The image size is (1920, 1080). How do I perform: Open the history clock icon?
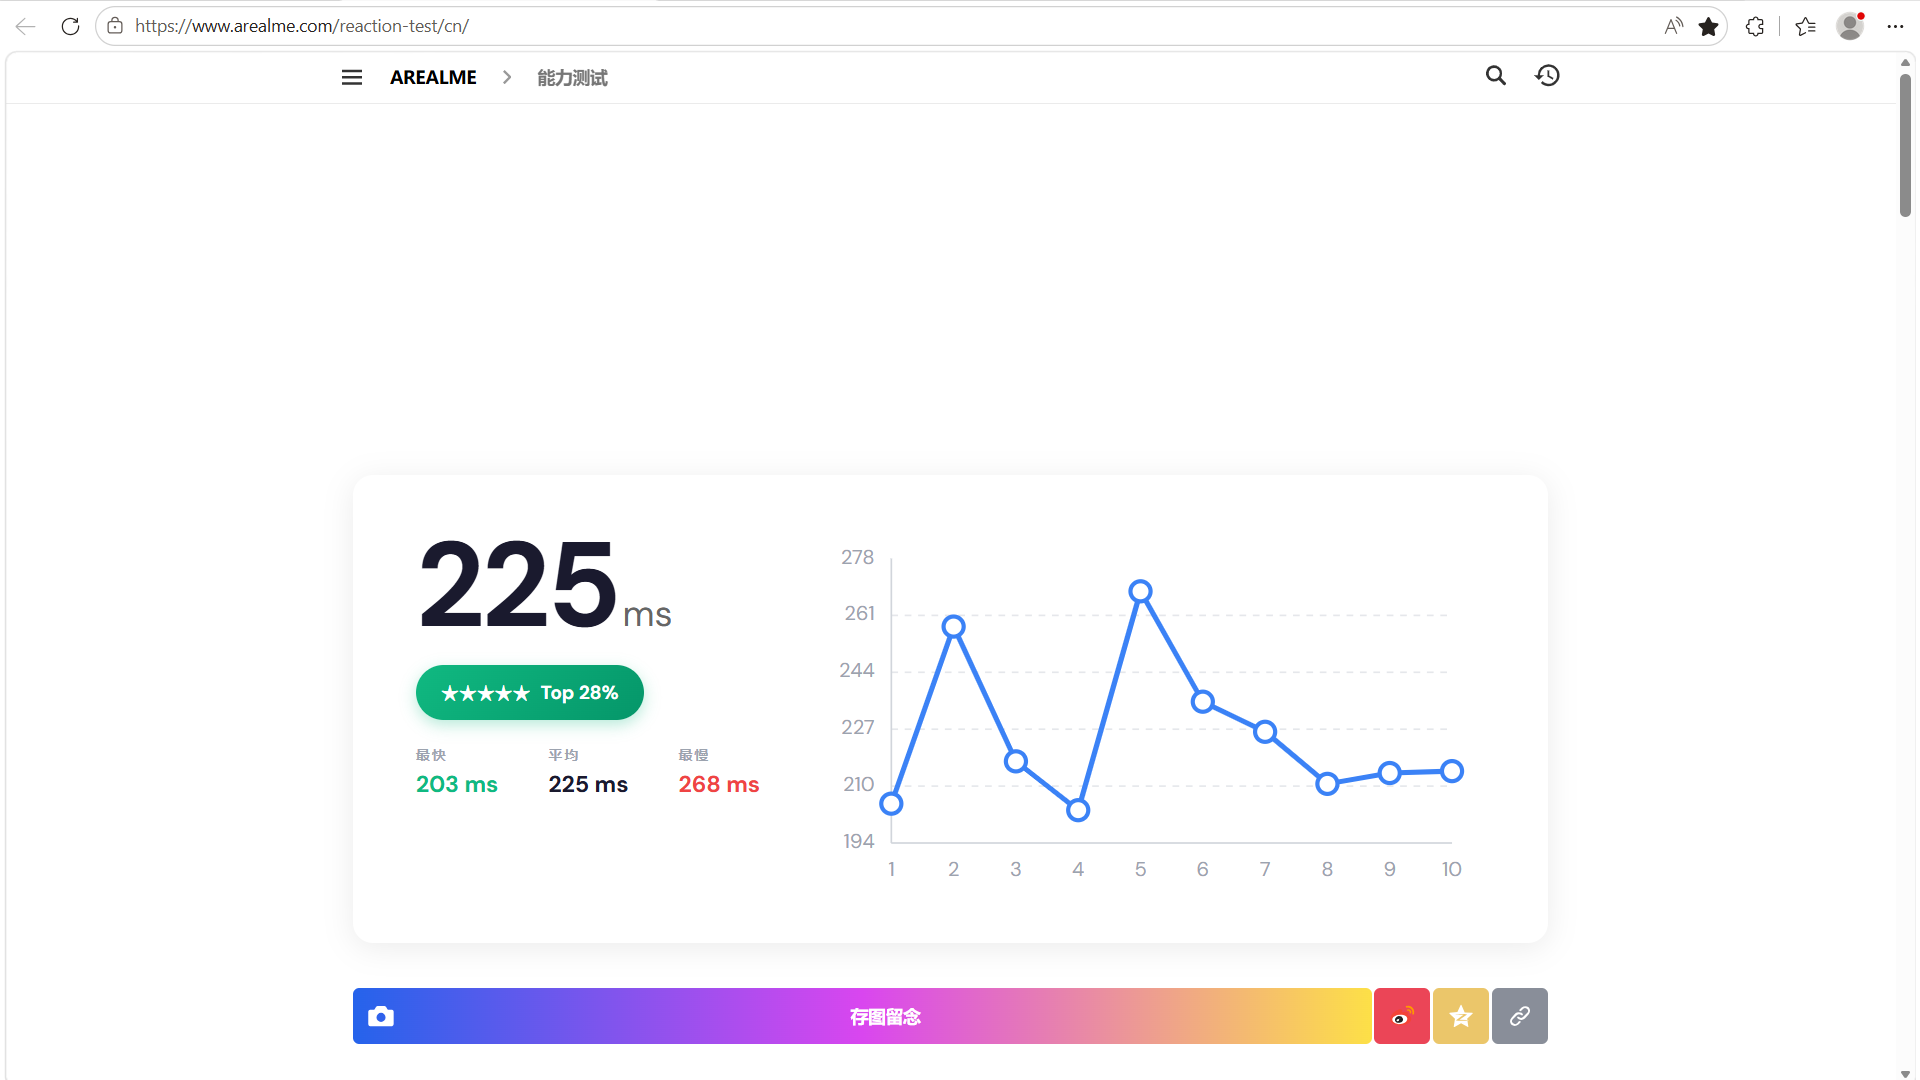[x=1547, y=75]
